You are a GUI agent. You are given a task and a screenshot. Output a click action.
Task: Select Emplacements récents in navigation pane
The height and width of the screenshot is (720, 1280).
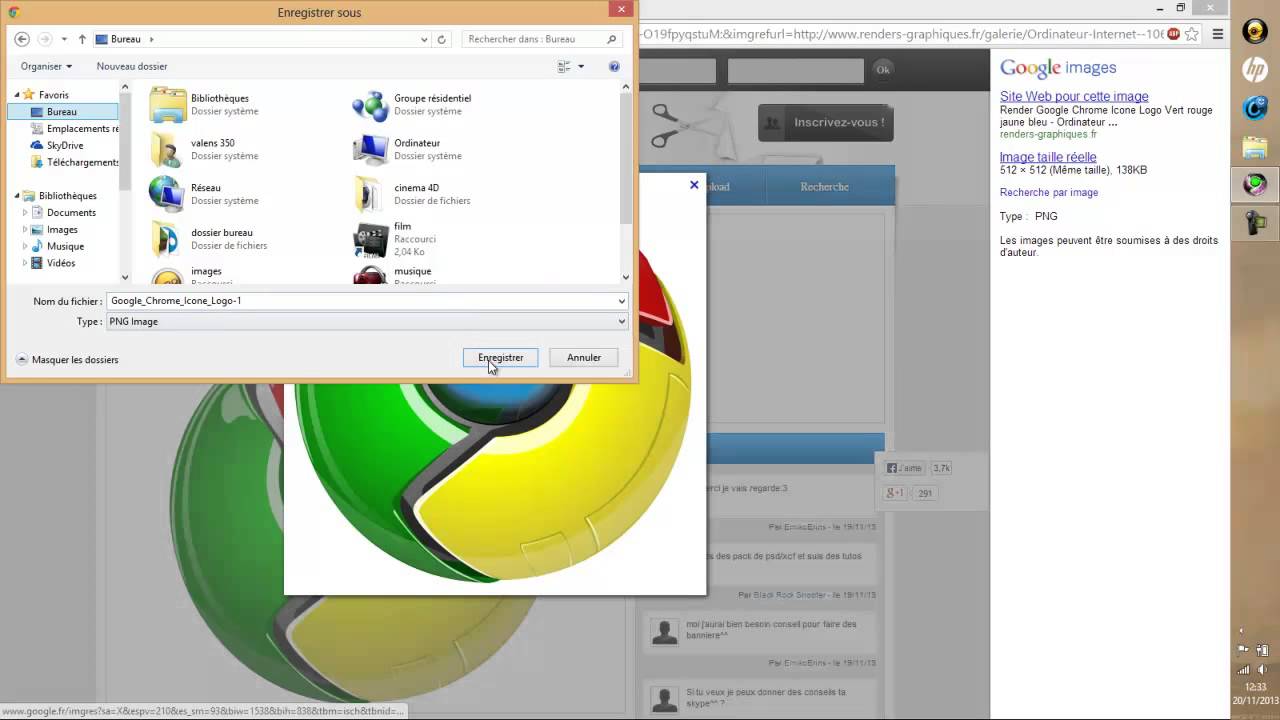point(75,128)
